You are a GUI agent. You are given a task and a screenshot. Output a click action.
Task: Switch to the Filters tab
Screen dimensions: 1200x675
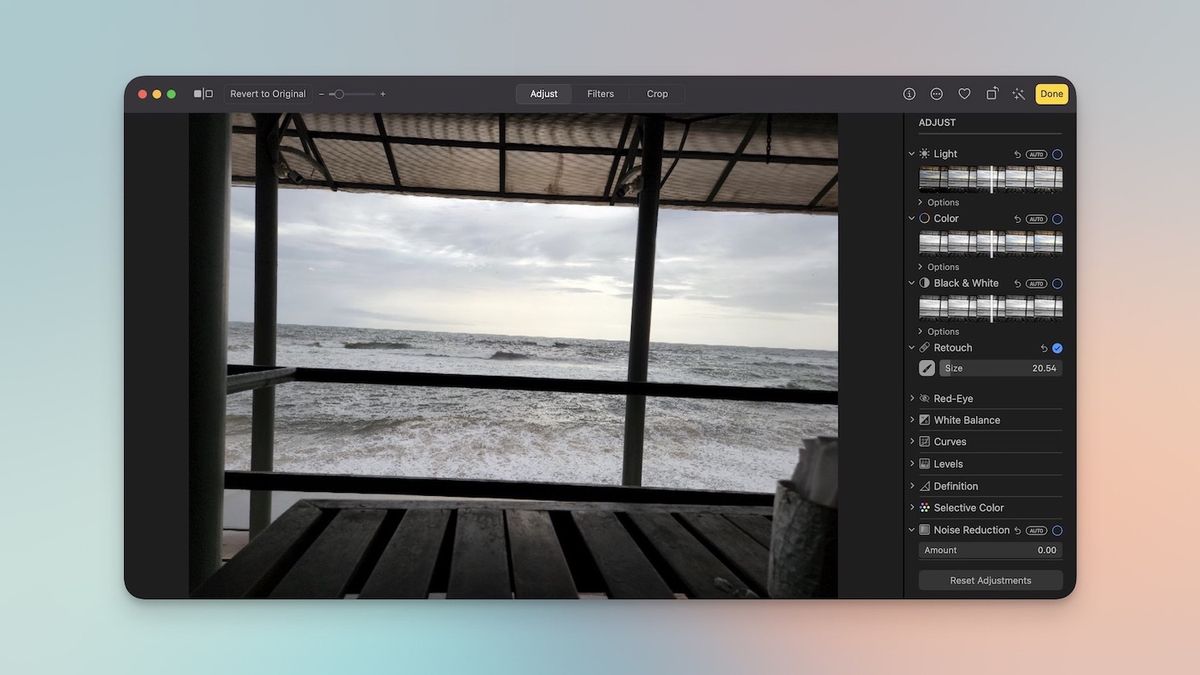point(600,93)
